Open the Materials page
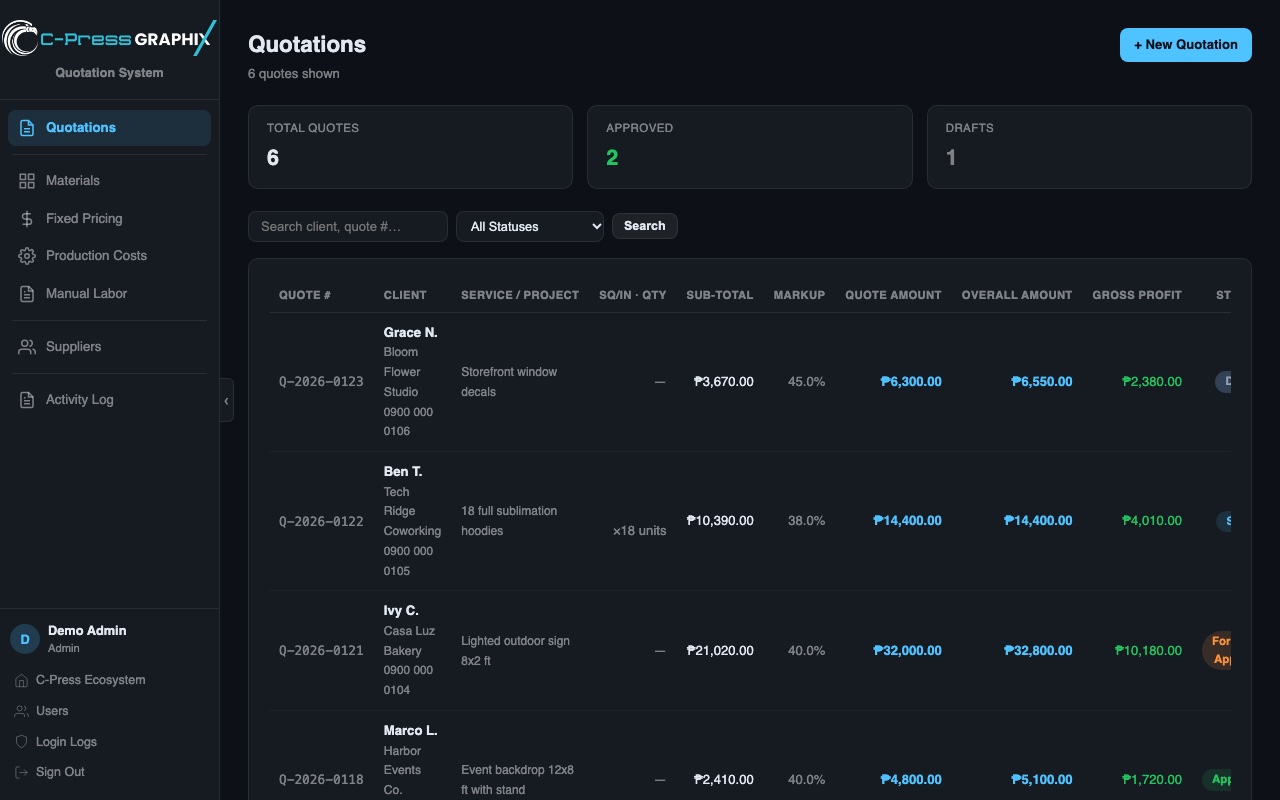The width and height of the screenshot is (1280, 800). (109, 181)
